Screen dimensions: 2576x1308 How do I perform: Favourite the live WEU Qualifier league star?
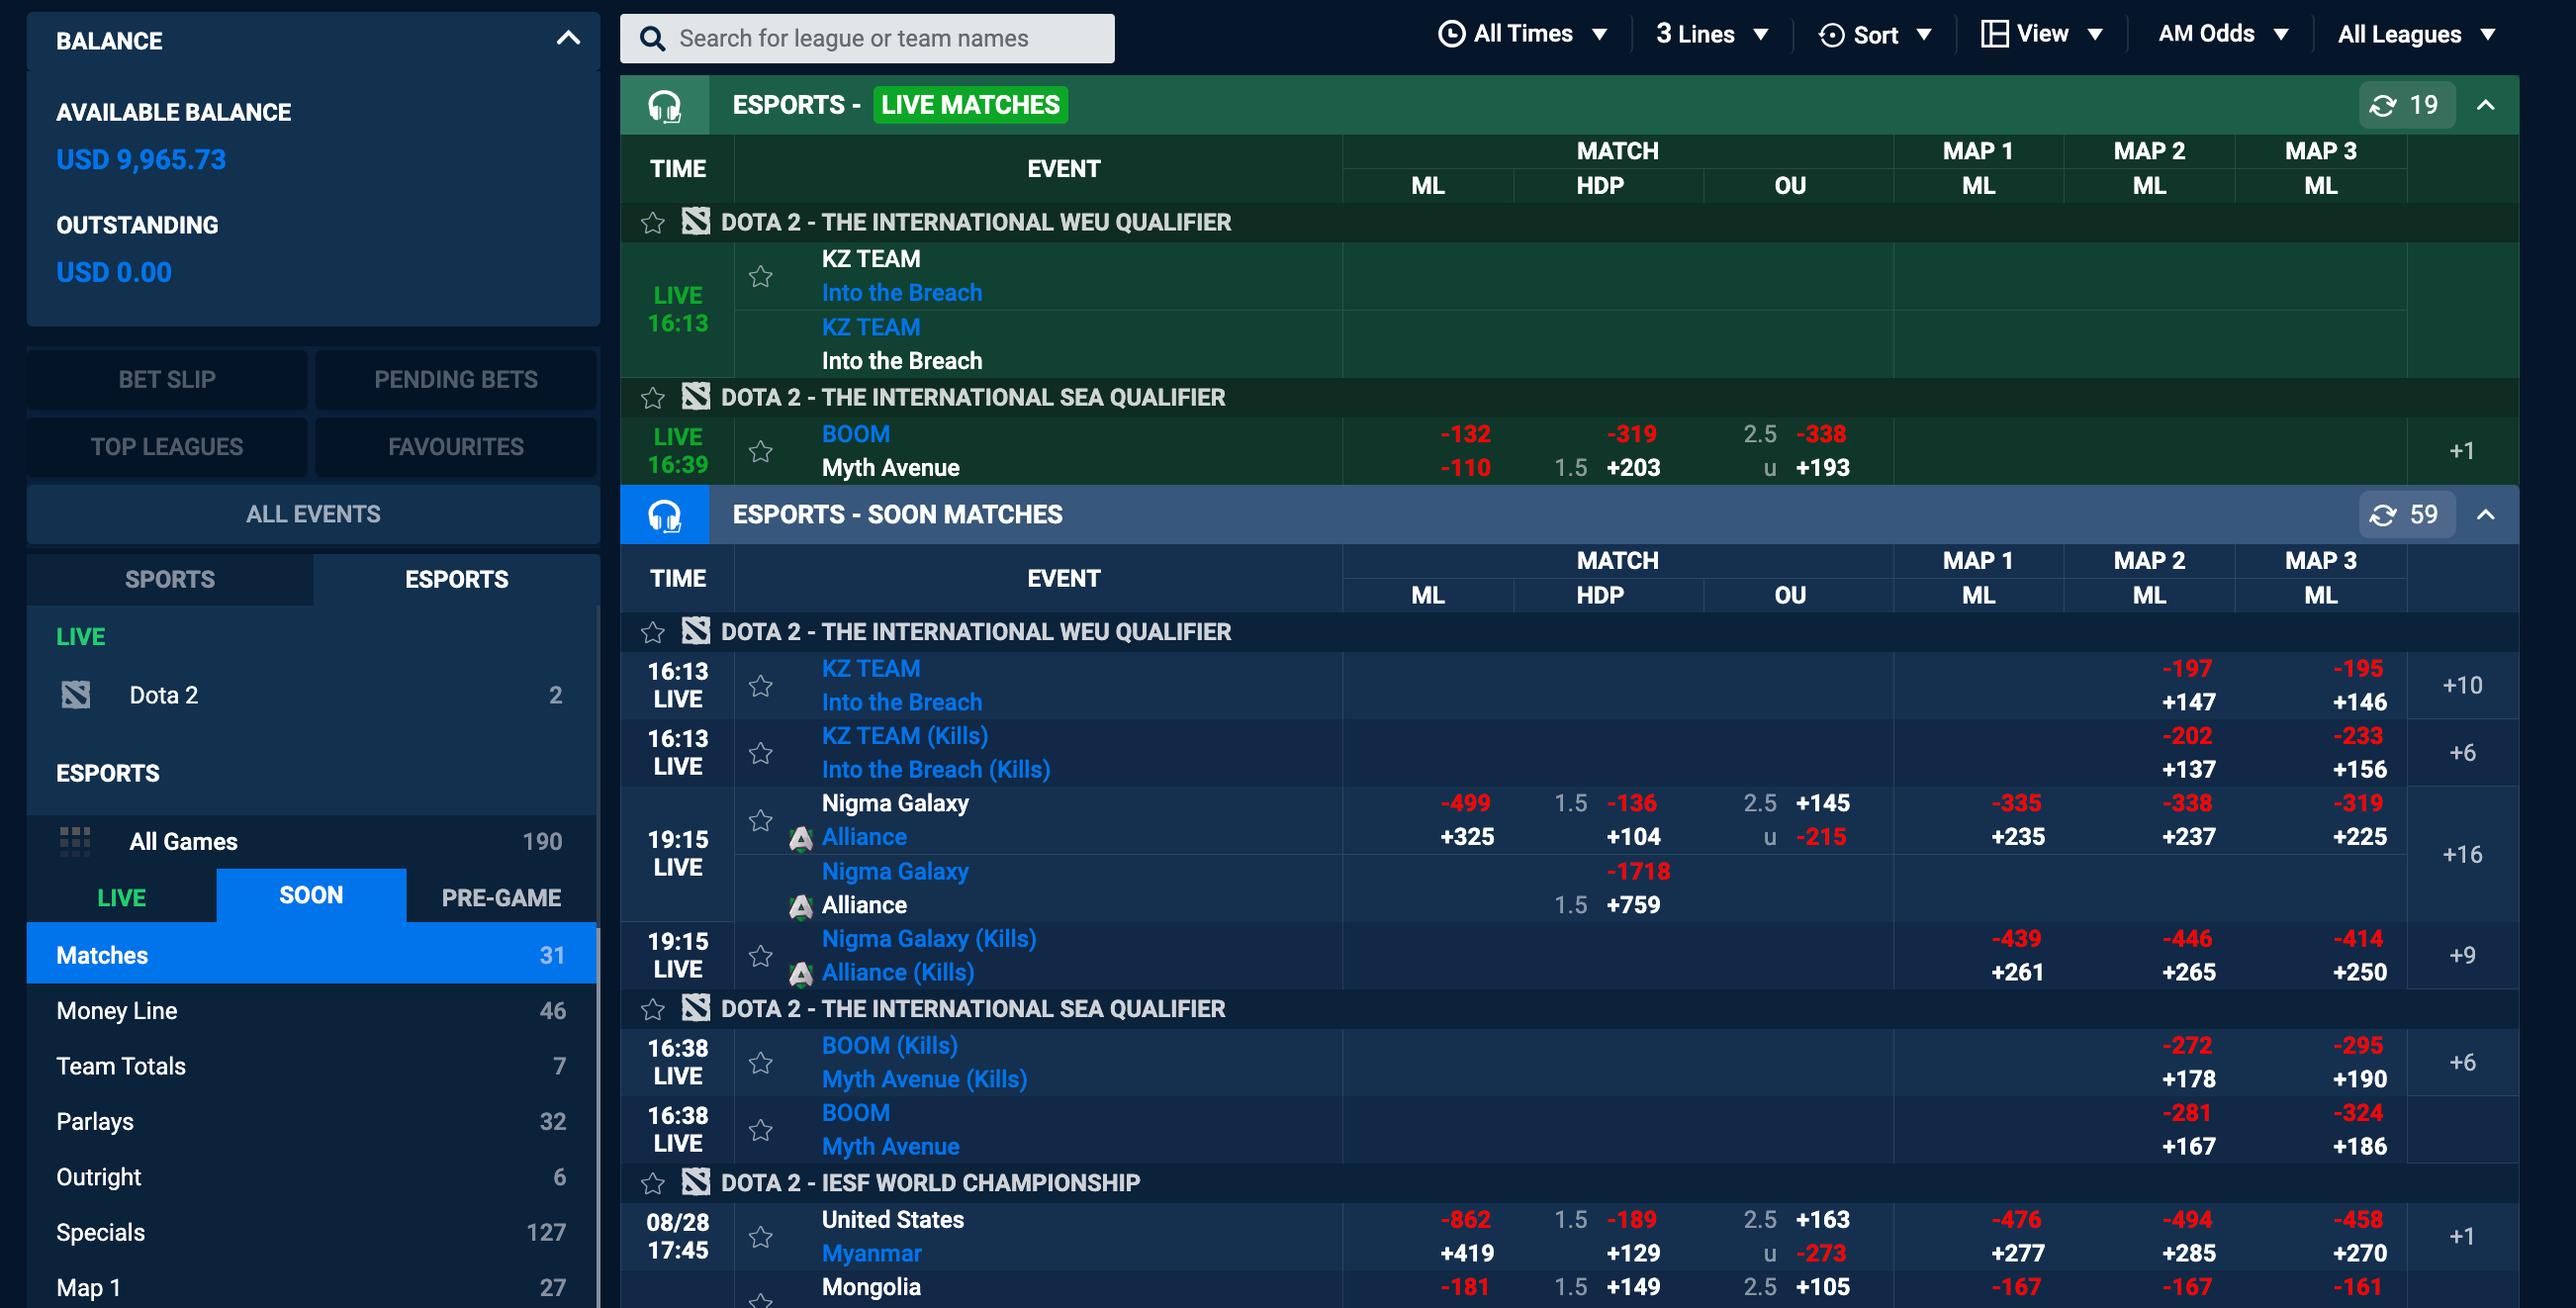(653, 223)
